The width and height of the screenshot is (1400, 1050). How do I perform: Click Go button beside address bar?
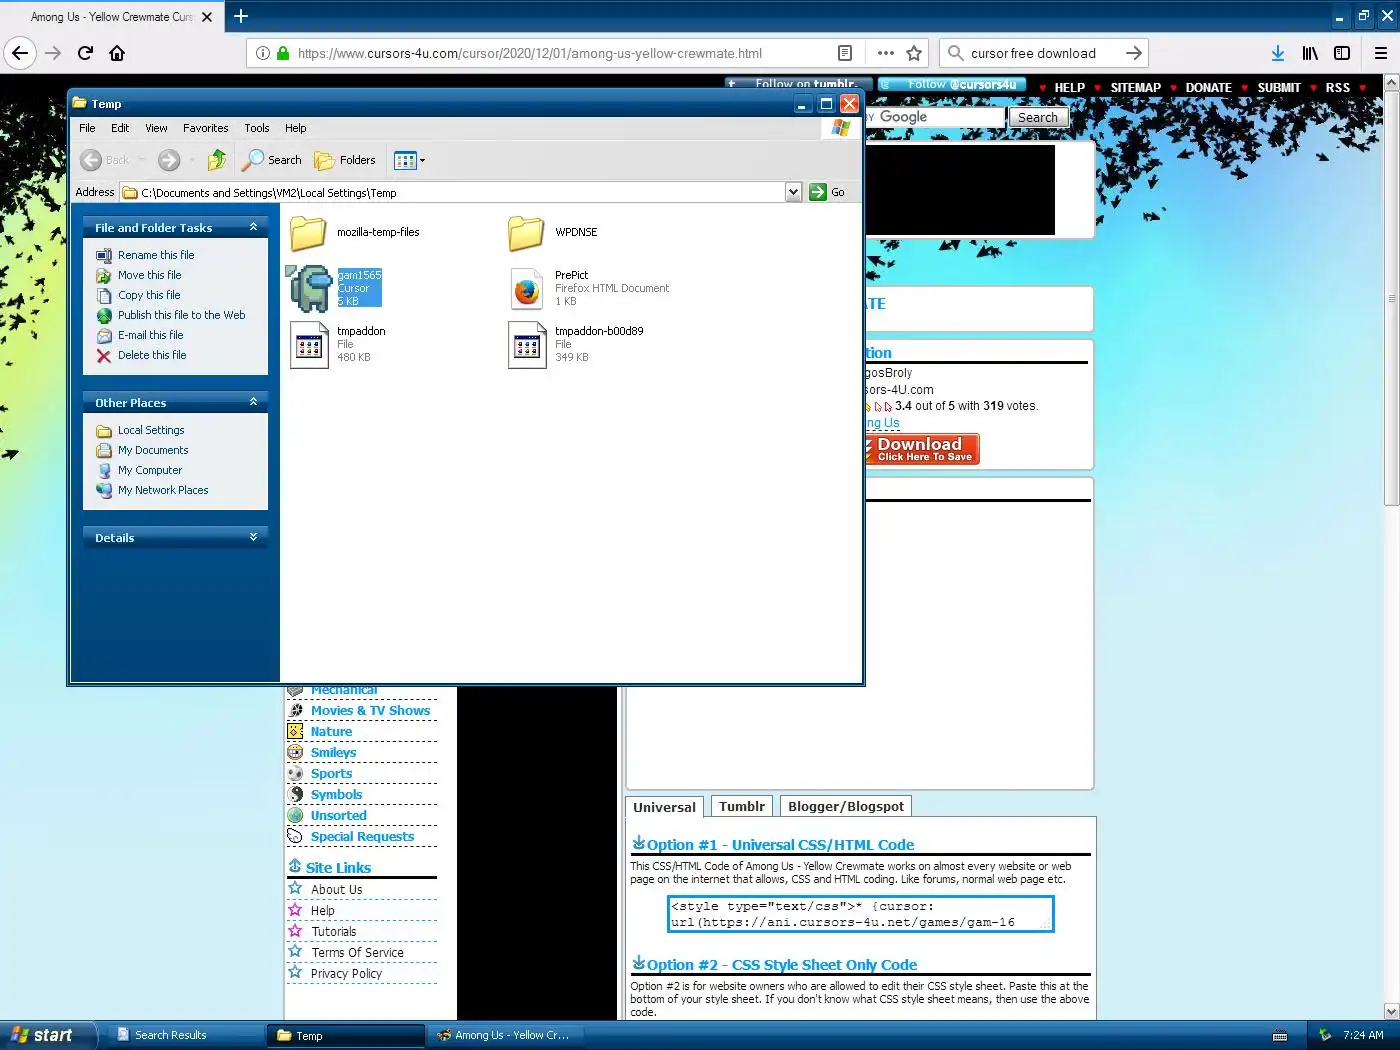[828, 192]
